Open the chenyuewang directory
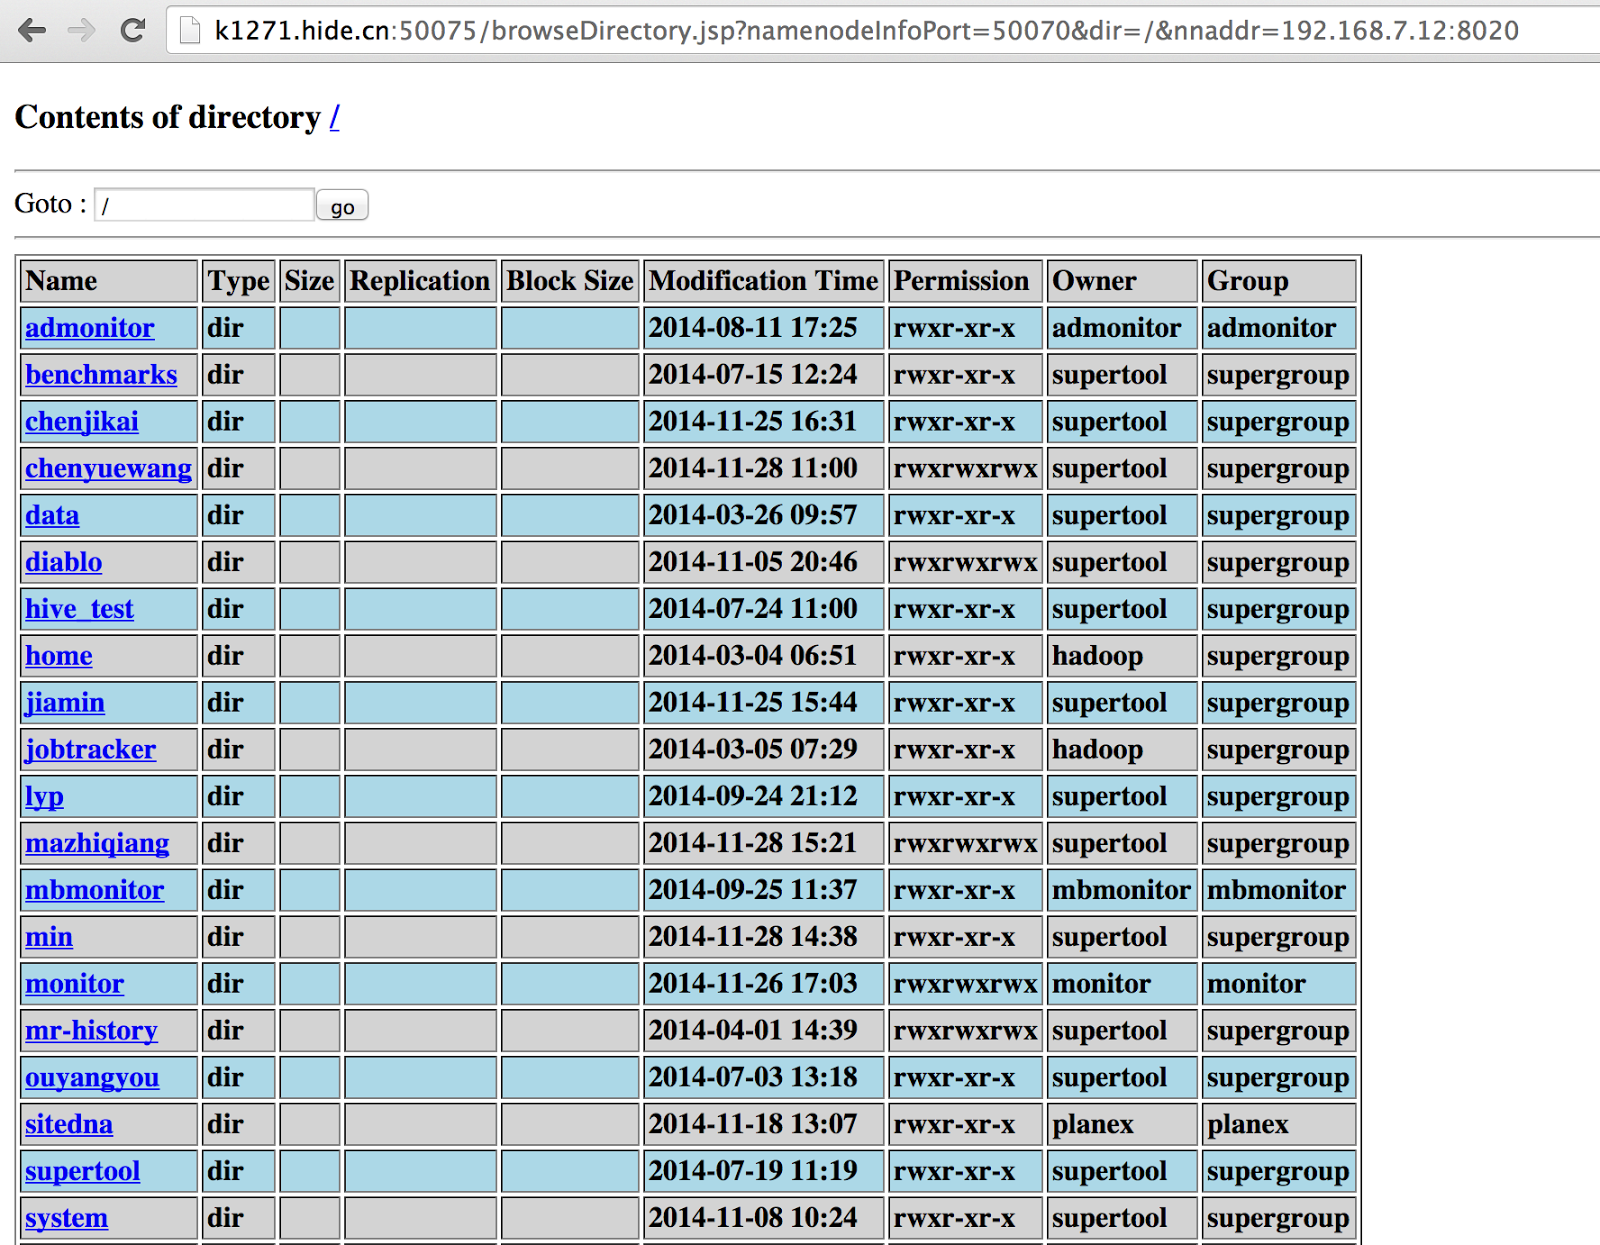 [x=108, y=469]
